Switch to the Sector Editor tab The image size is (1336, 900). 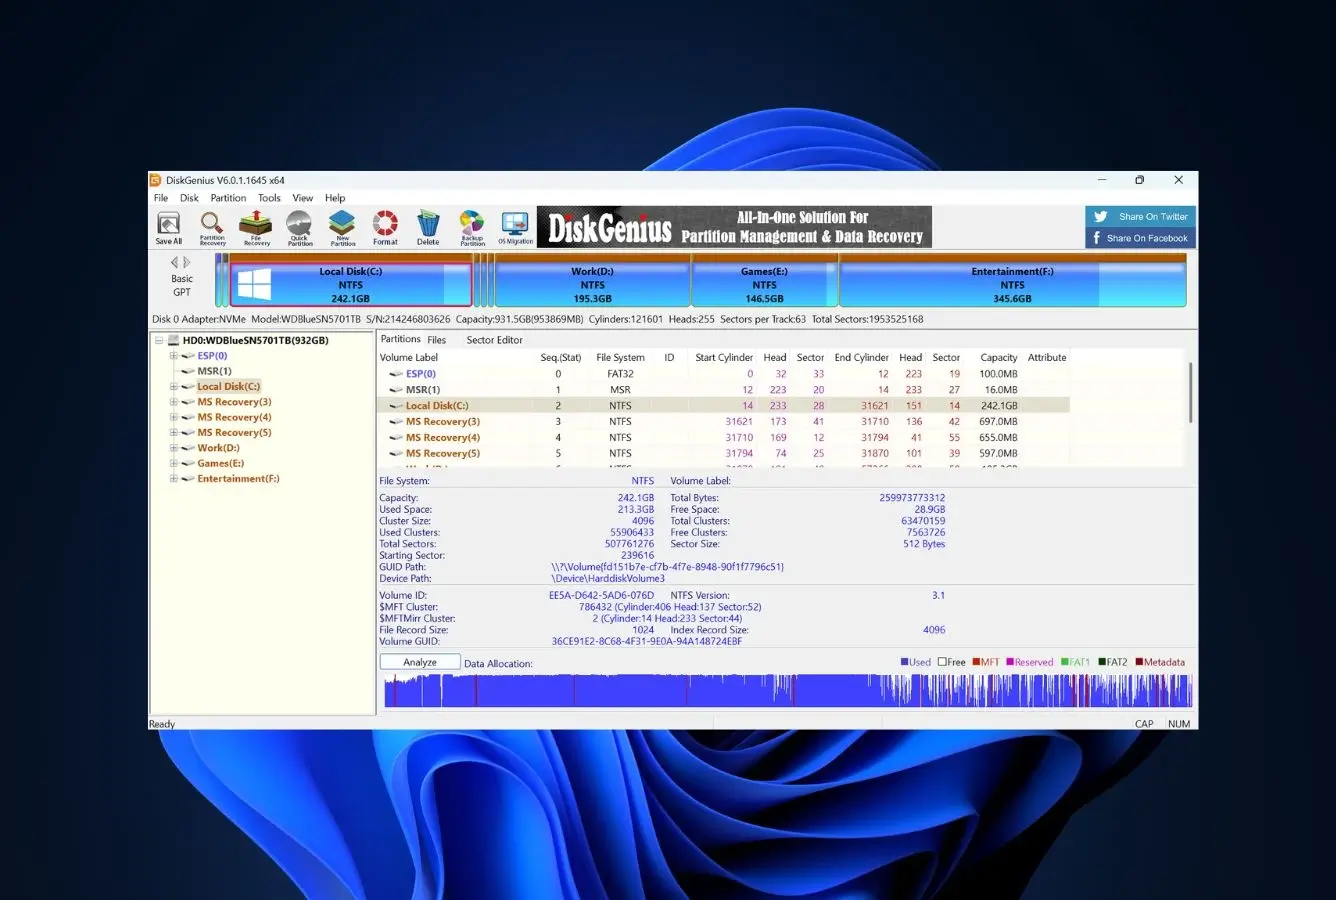[x=494, y=340]
